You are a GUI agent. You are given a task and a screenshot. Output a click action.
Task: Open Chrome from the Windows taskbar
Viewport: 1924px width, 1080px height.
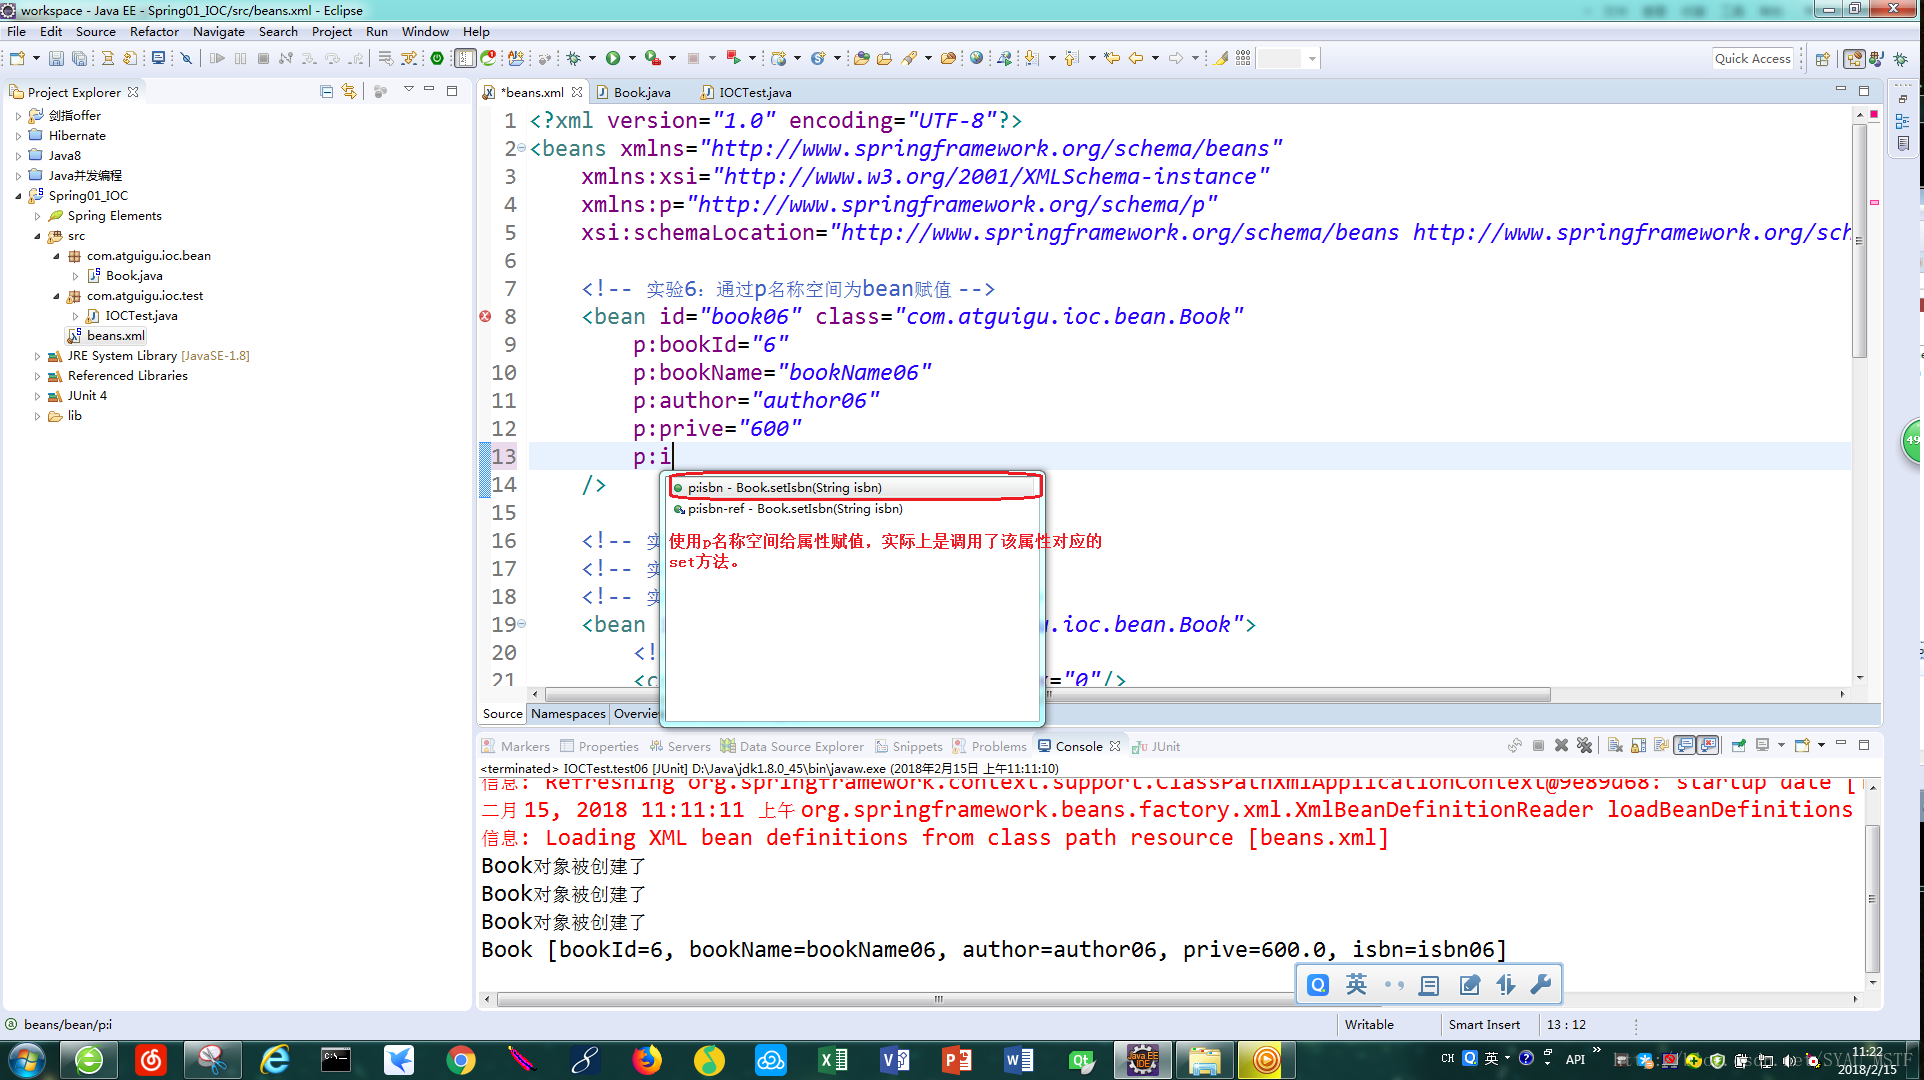coord(461,1060)
